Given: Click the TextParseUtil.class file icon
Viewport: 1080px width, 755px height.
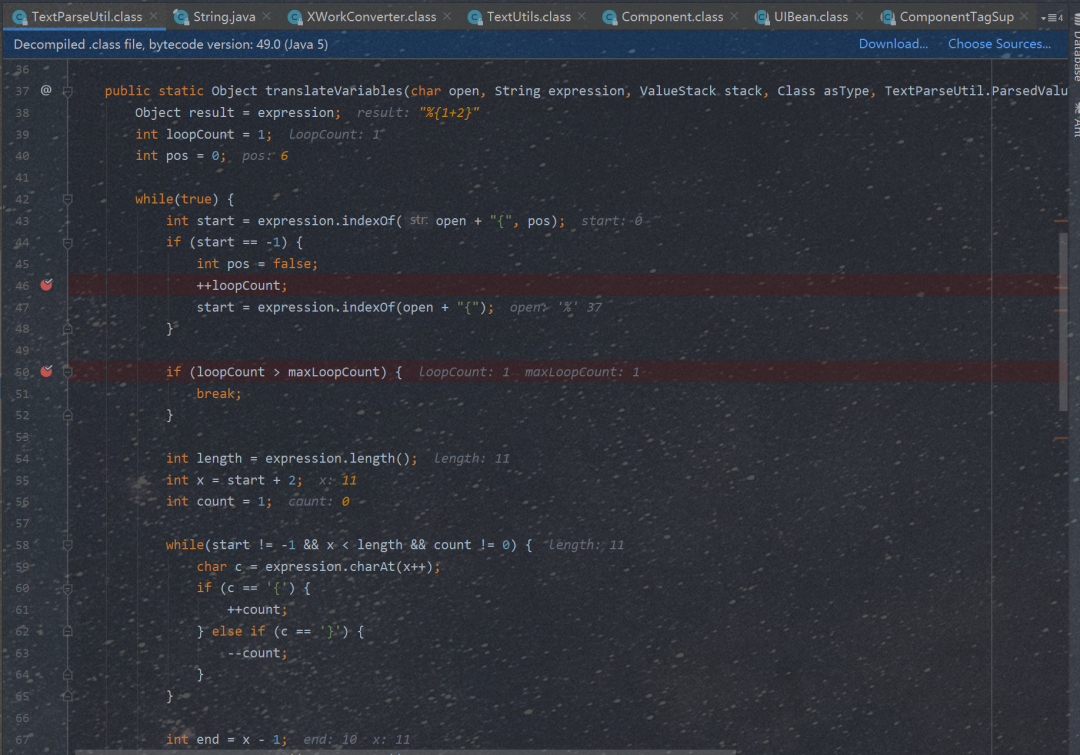Looking at the screenshot, I should [x=20, y=17].
